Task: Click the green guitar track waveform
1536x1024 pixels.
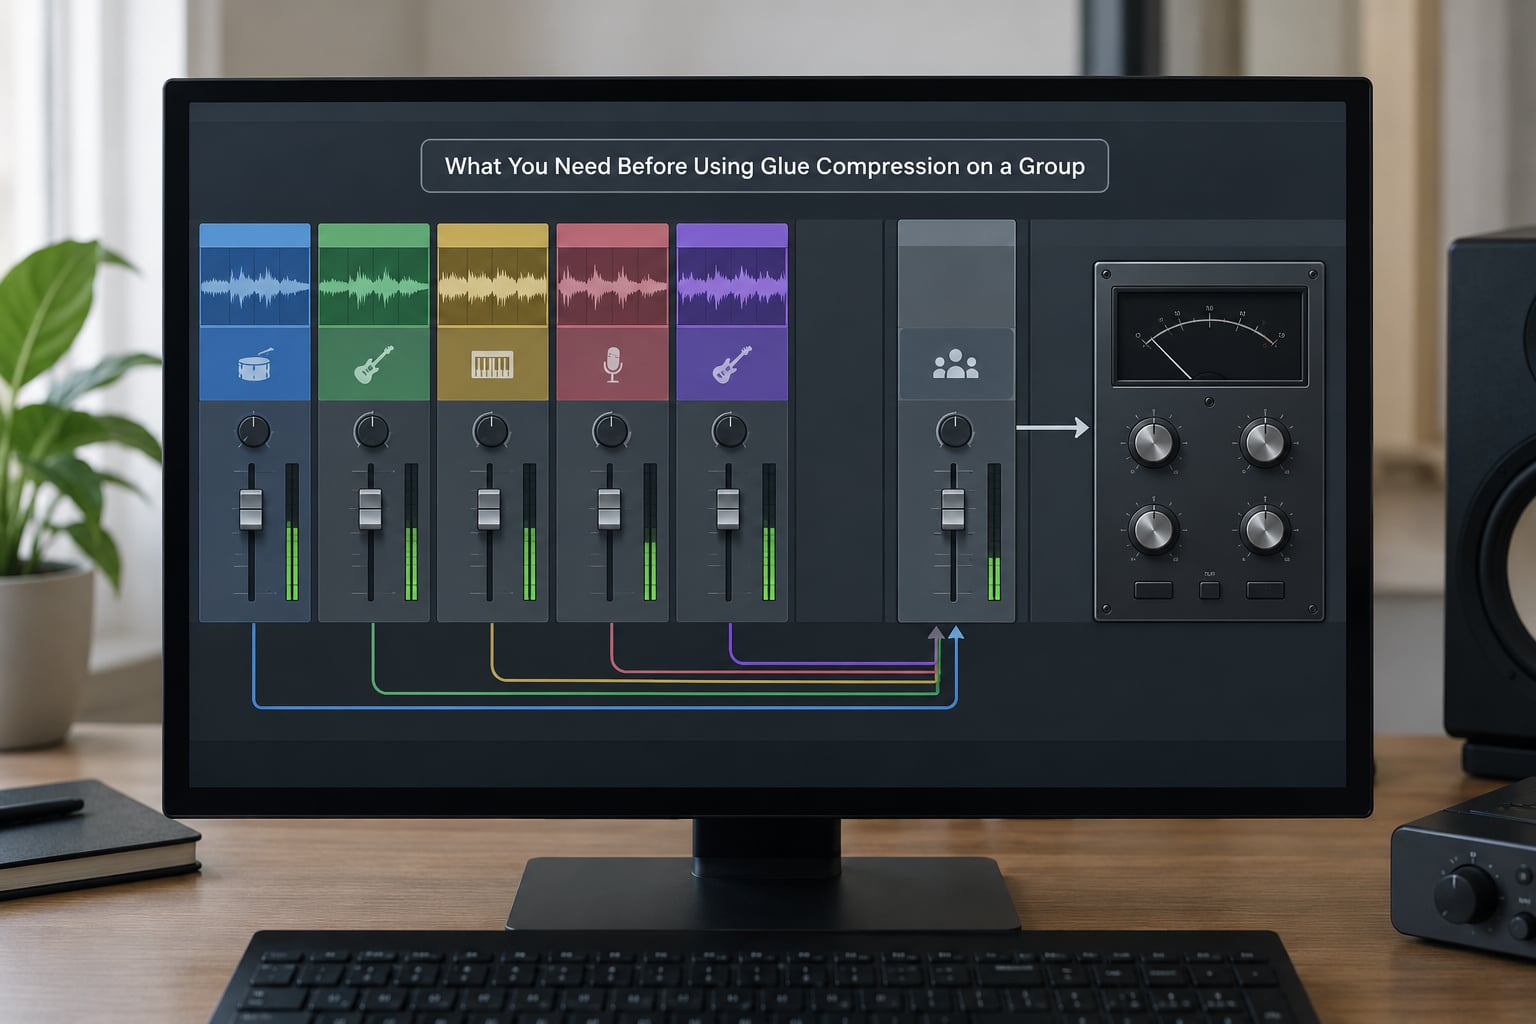Action: click(373, 286)
